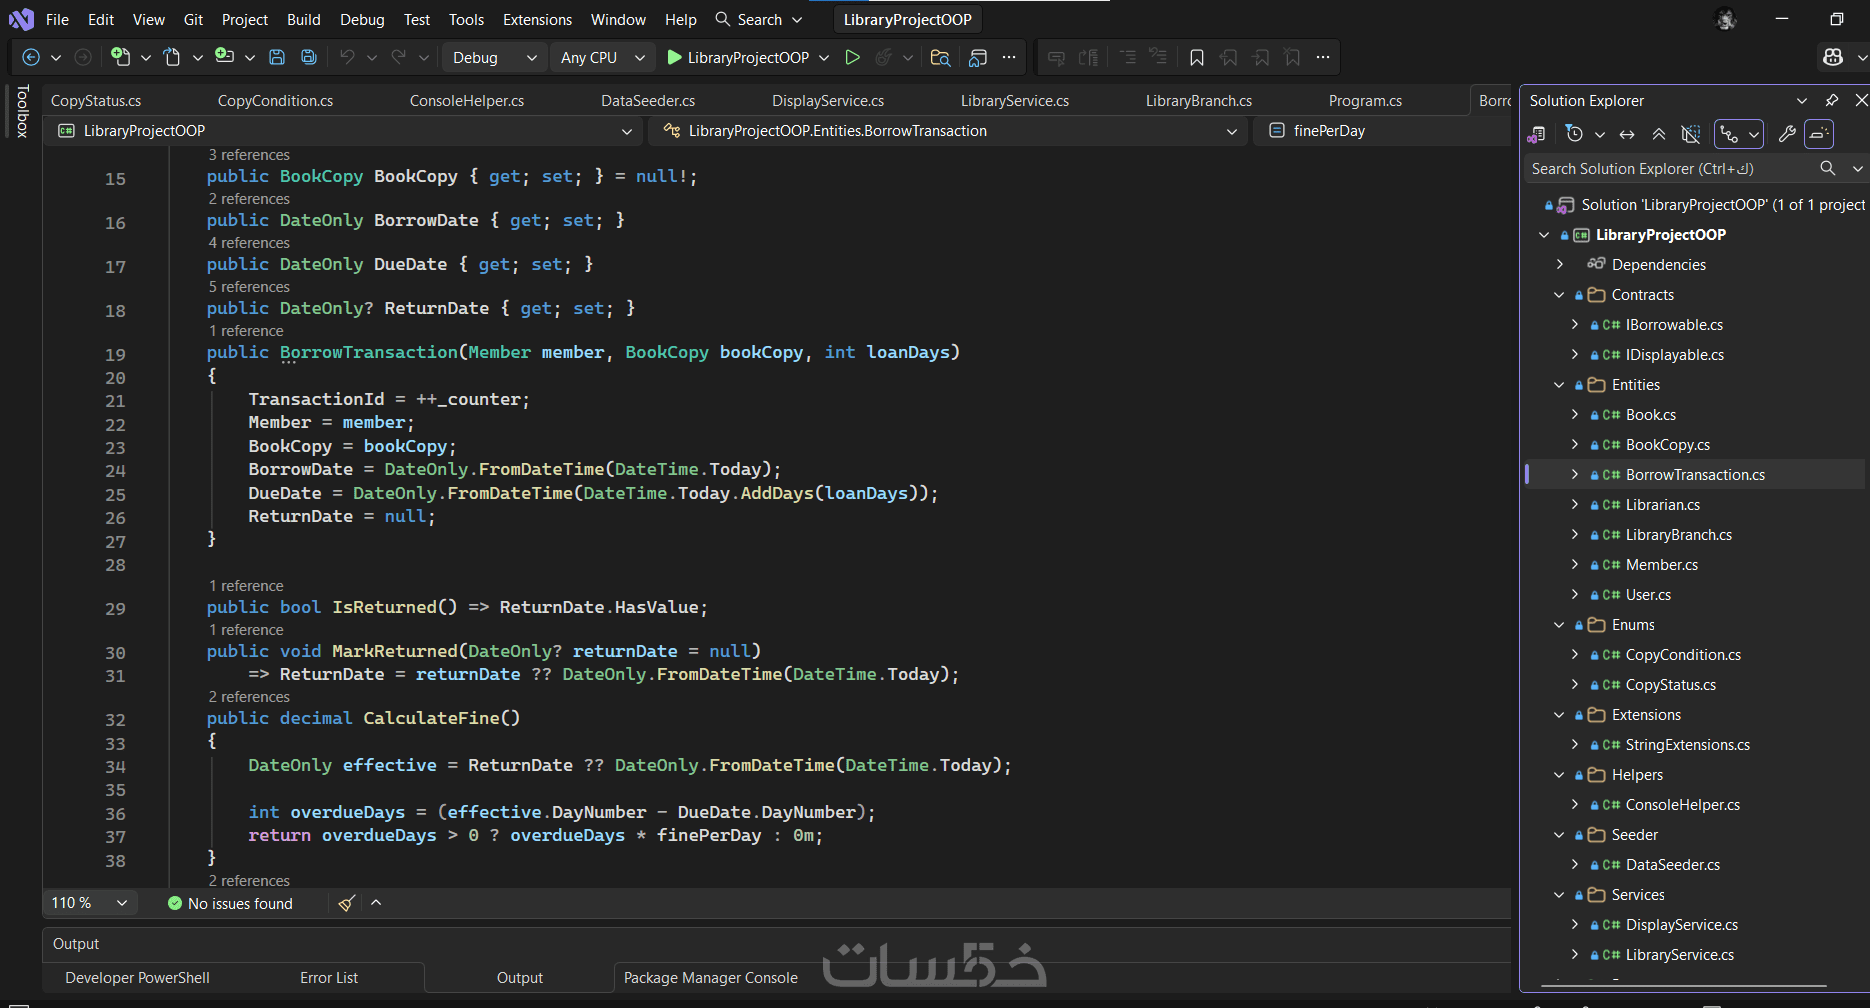Click the Save All toolbar icon

coord(309,58)
